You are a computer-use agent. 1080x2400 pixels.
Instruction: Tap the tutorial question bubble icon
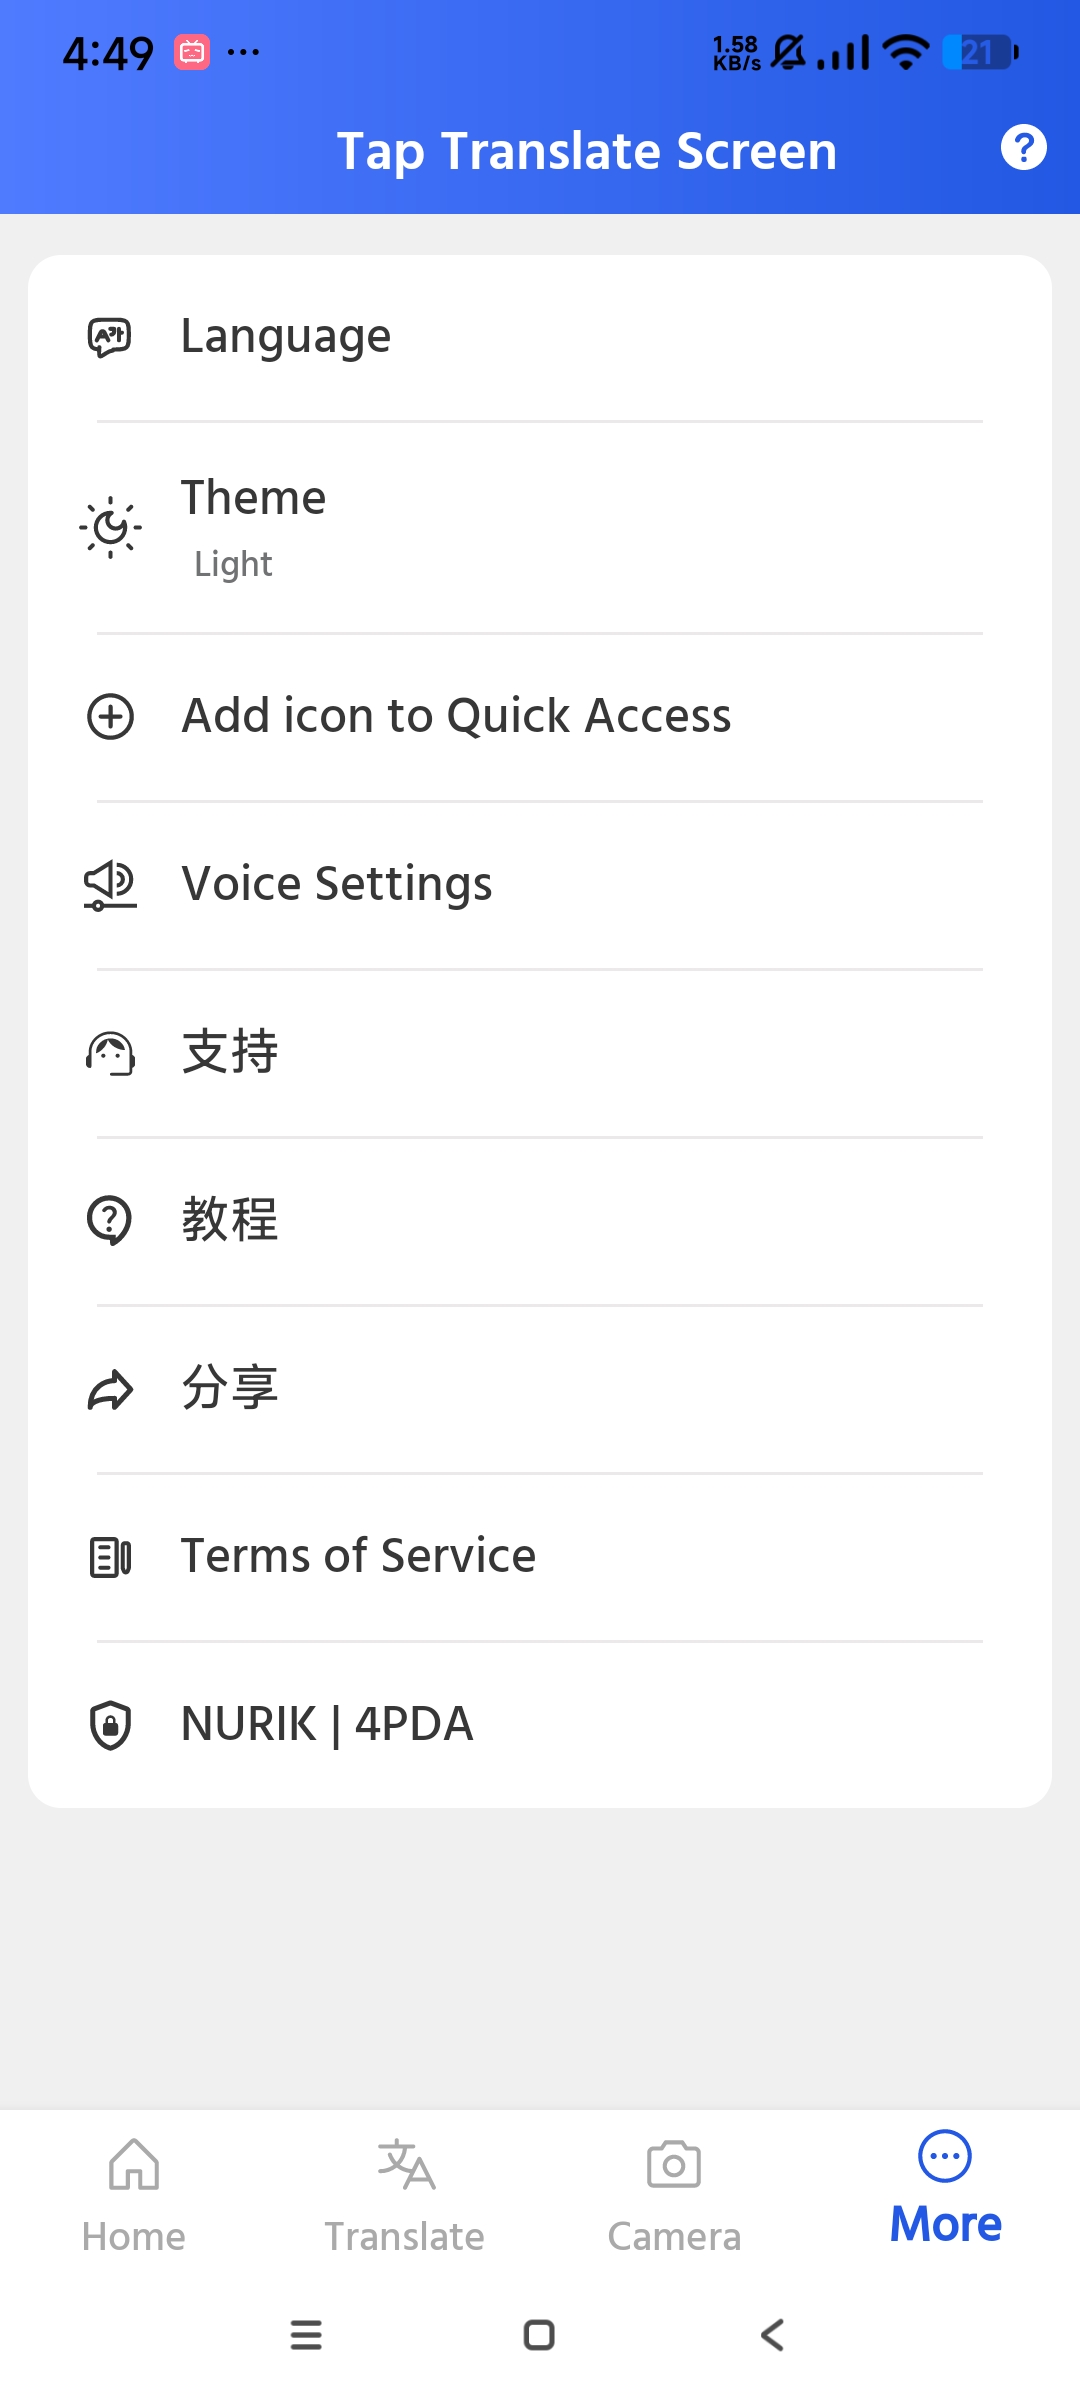coord(110,1221)
